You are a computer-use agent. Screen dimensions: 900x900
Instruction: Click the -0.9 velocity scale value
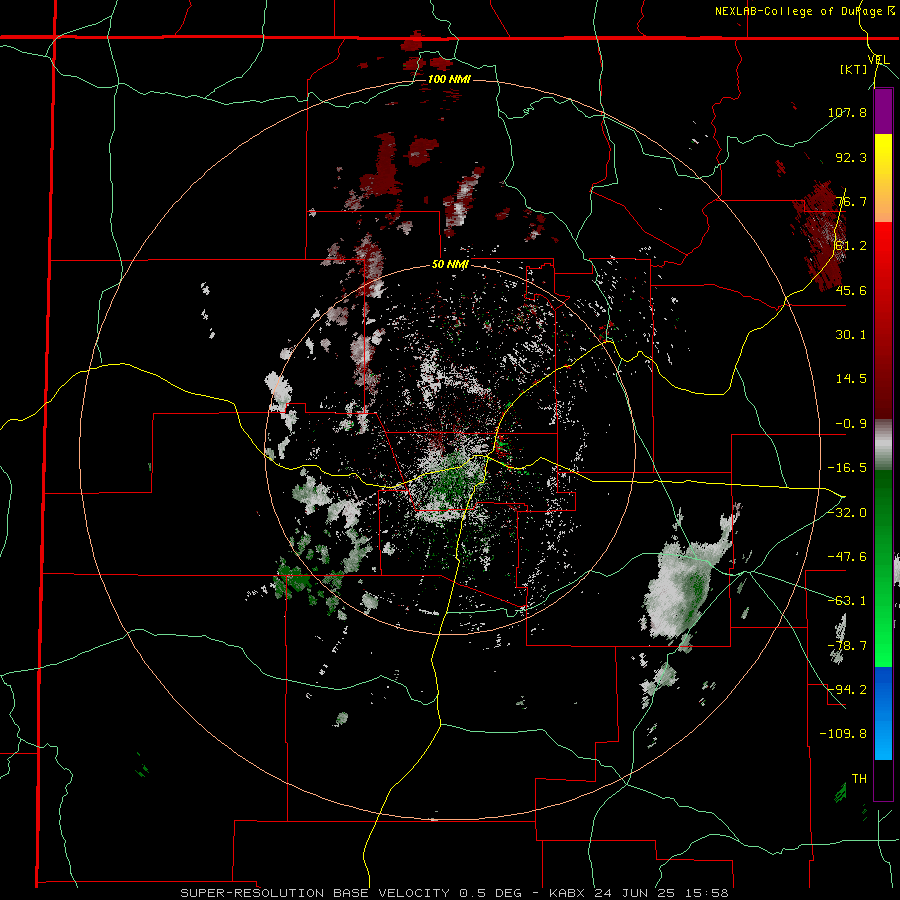(851, 424)
